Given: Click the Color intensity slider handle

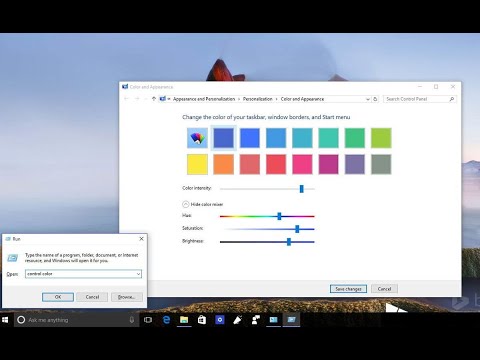Looking at the screenshot, I should pos(302,189).
